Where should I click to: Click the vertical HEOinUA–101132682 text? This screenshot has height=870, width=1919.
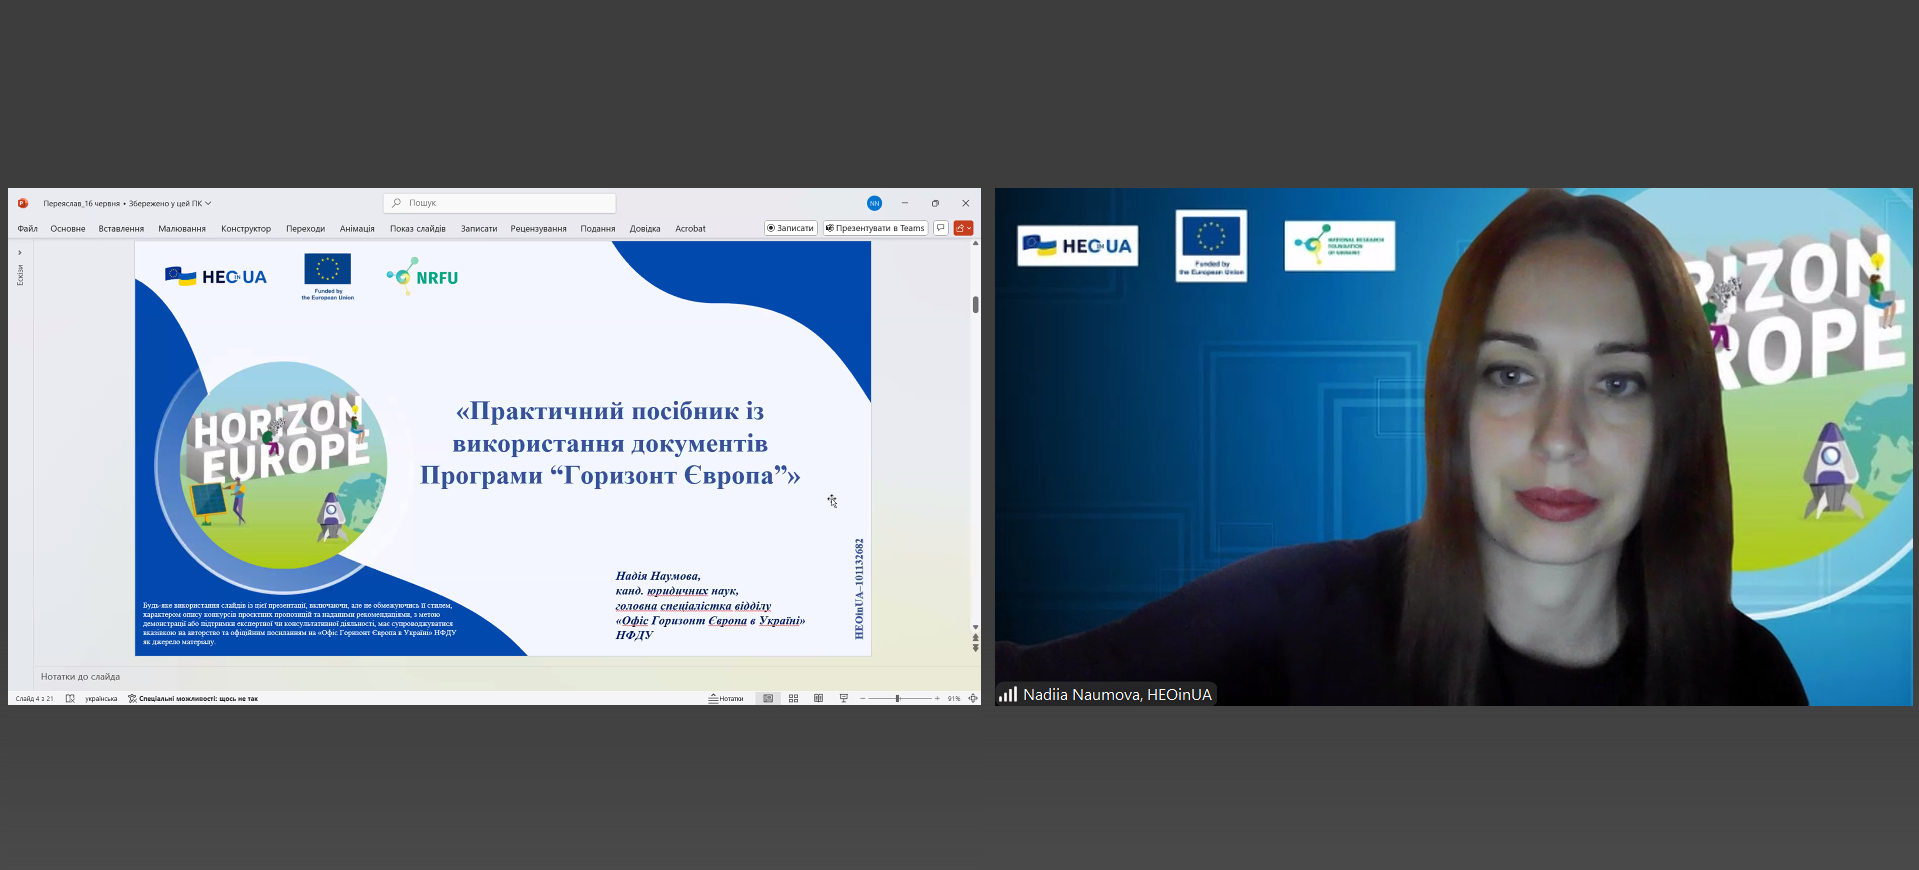(859, 588)
